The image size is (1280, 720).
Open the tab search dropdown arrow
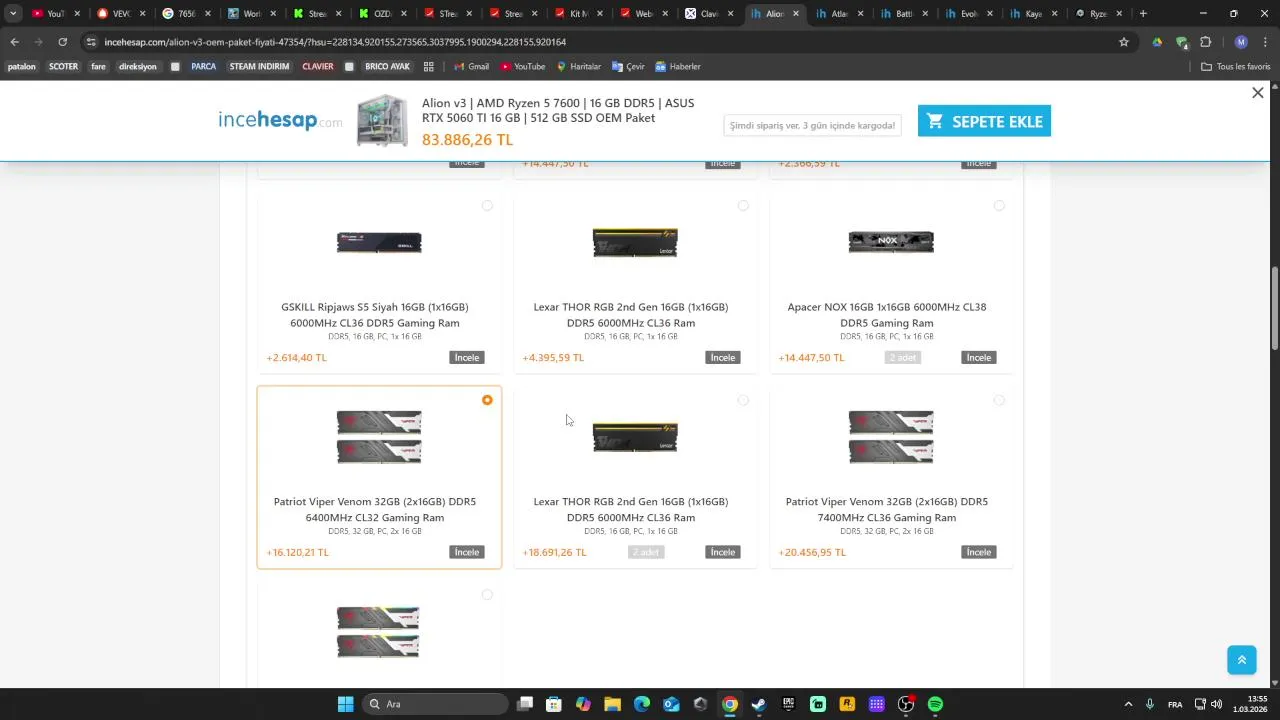pyautogui.click(x=13, y=14)
